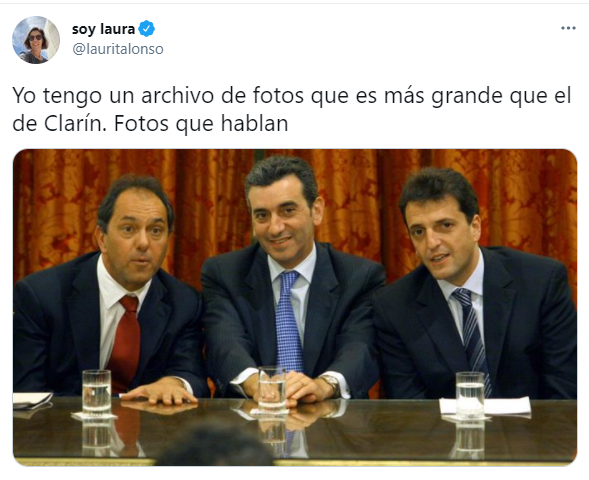The height and width of the screenshot is (480, 589).
Task: Click the wristwatch on the clasped hands
Action: coord(331,384)
